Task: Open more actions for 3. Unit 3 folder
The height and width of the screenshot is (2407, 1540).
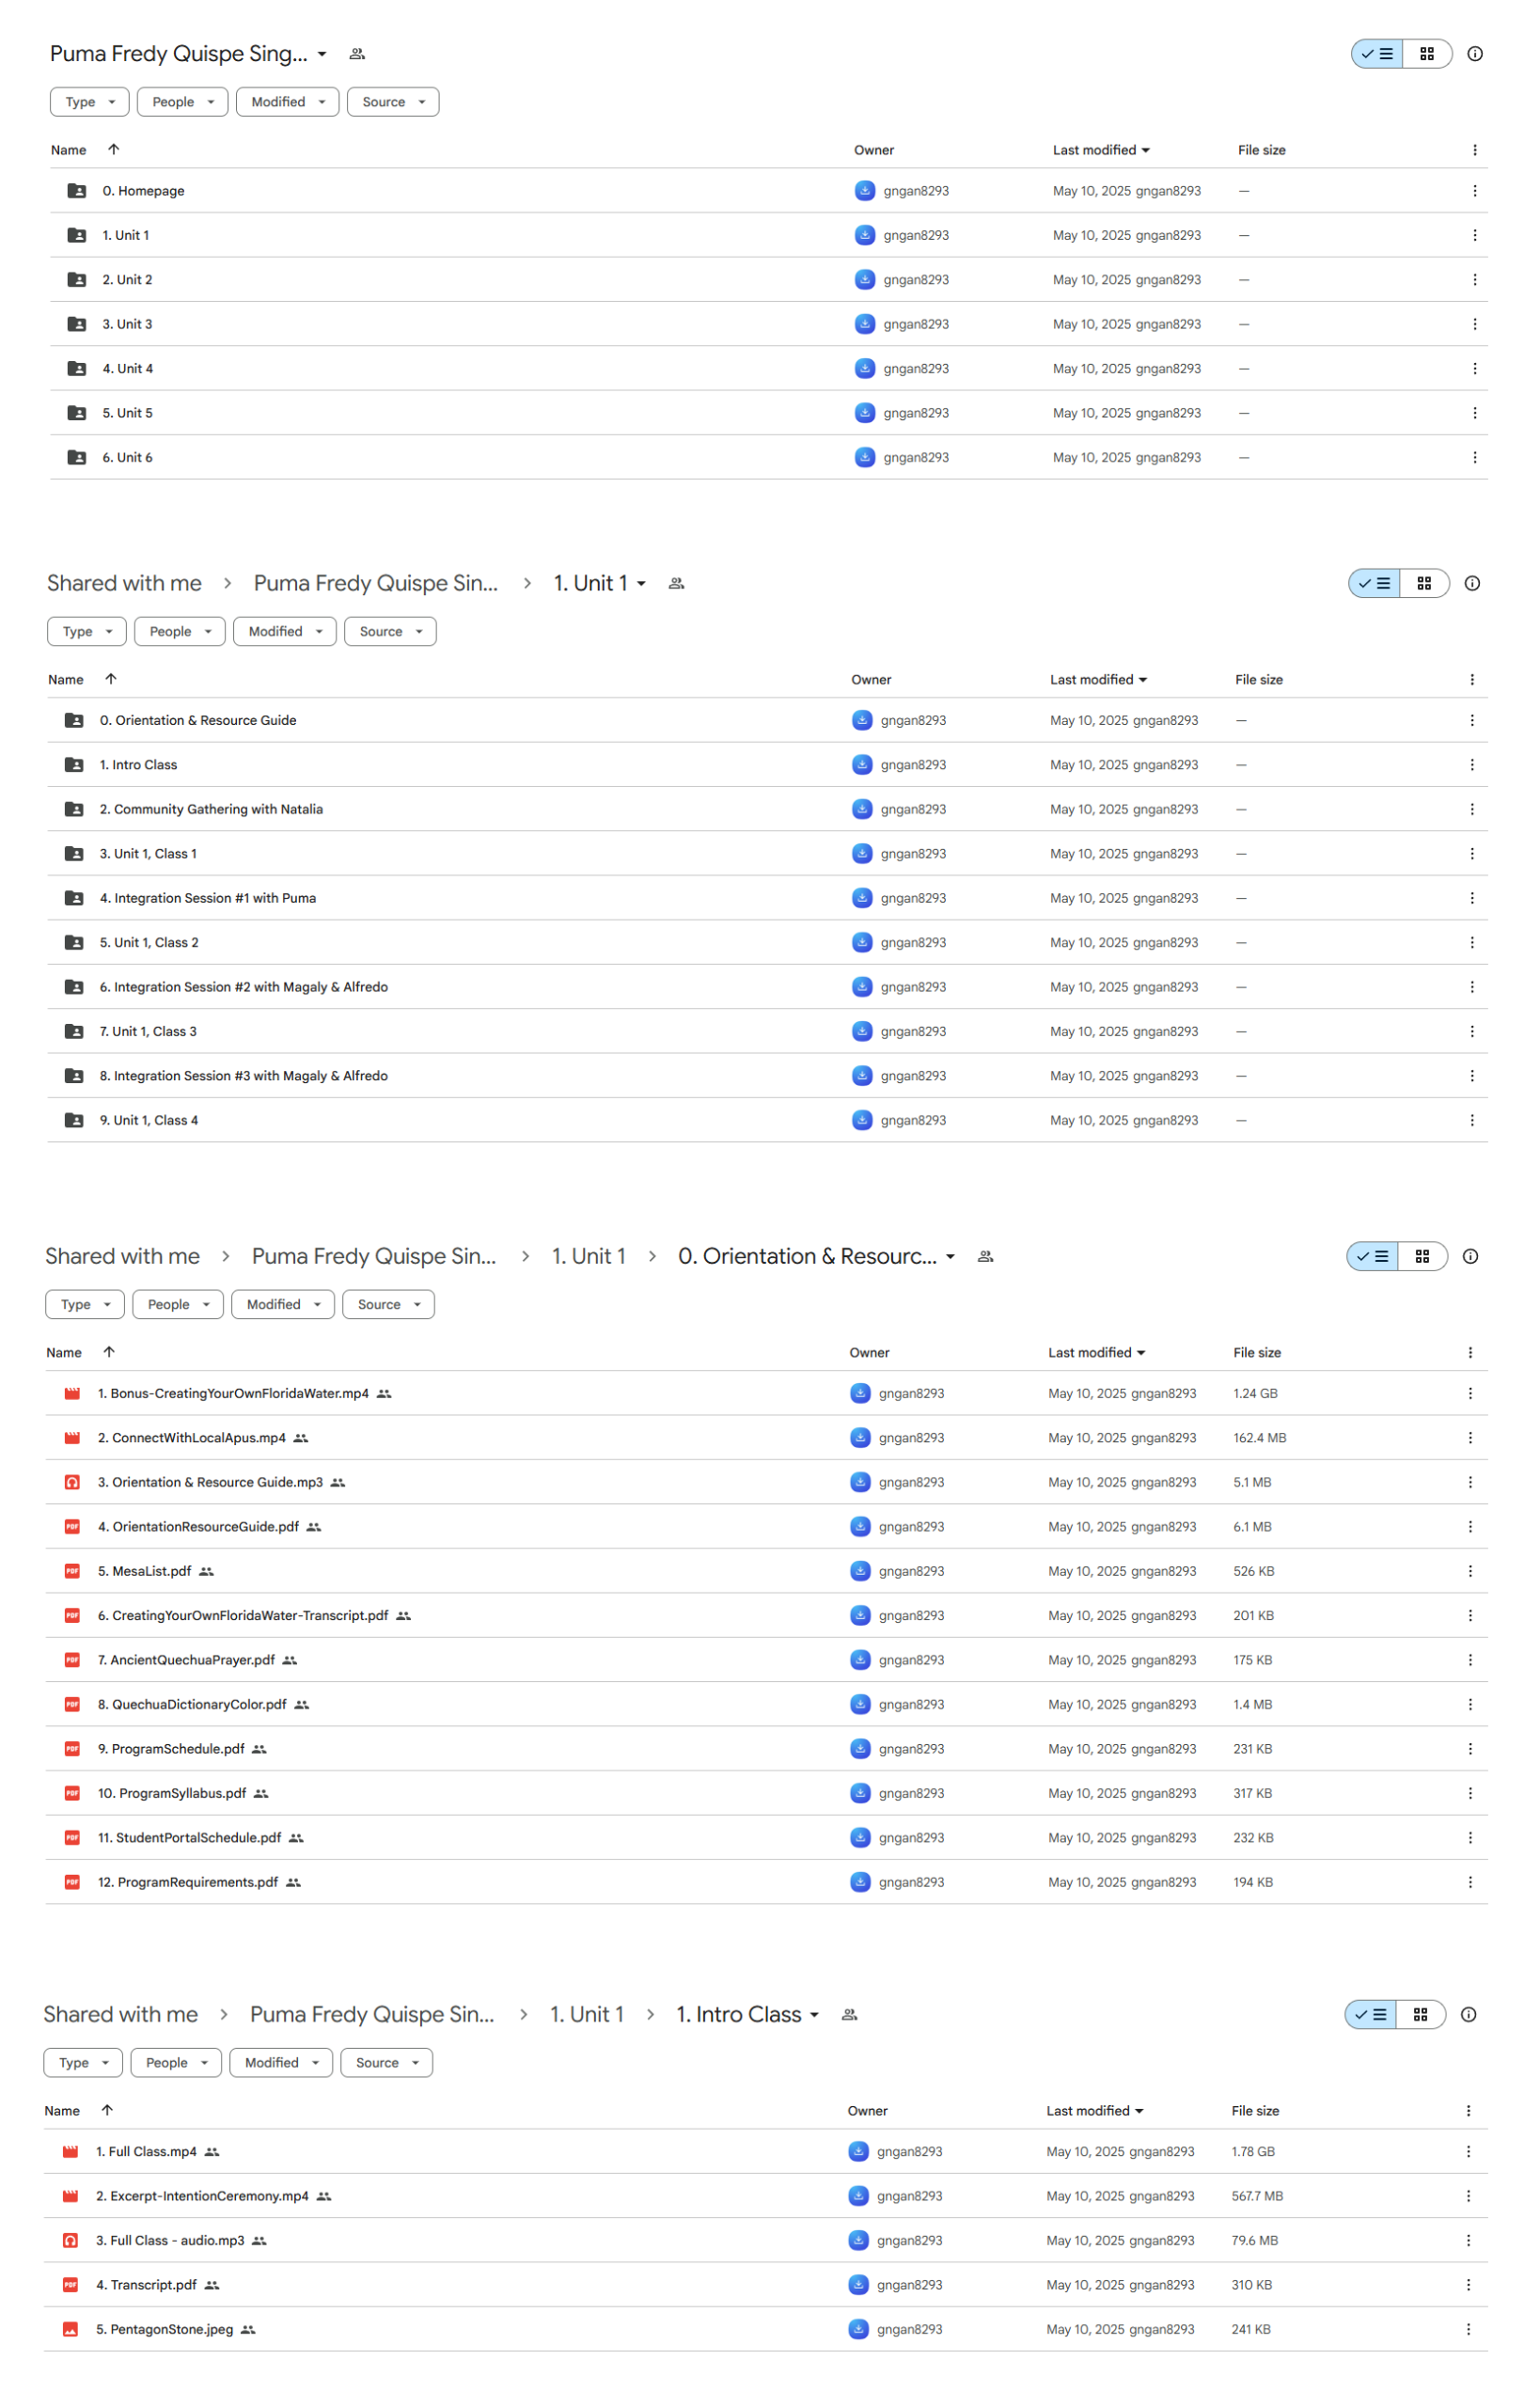Action: 1474,324
